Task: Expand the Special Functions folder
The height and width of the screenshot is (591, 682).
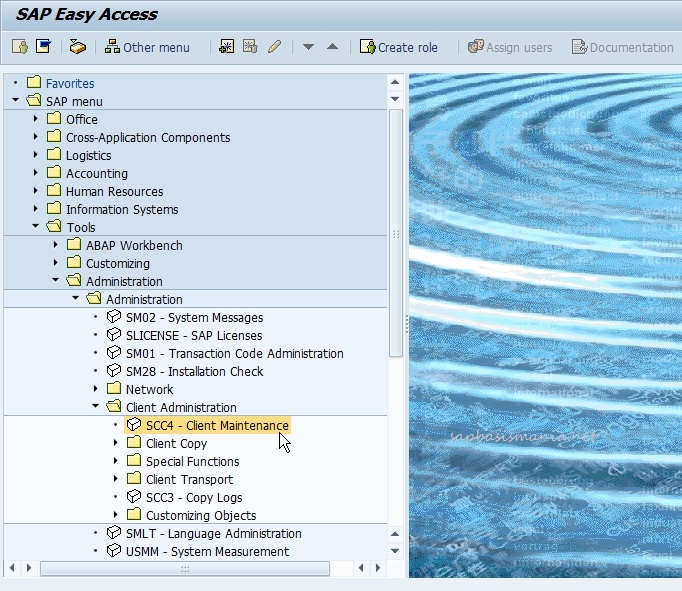Action: (x=116, y=461)
